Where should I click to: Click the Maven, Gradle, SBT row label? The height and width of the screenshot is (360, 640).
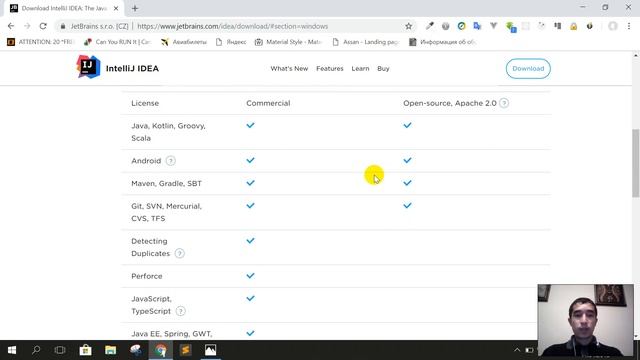[167, 184]
